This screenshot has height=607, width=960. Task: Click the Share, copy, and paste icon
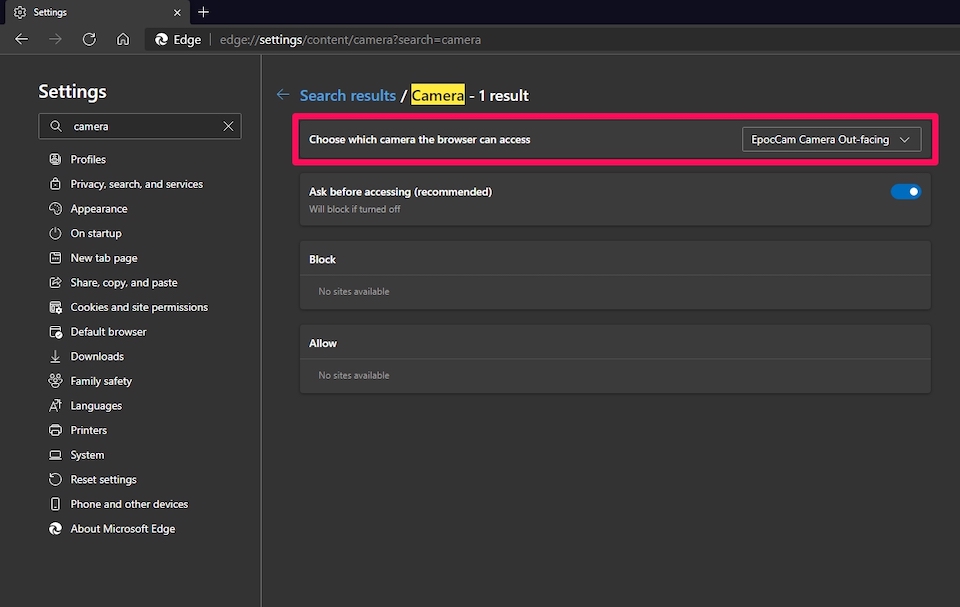pos(55,282)
